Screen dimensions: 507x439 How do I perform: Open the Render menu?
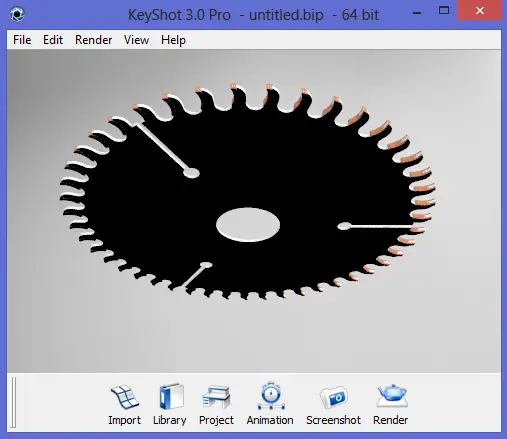click(94, 40)
